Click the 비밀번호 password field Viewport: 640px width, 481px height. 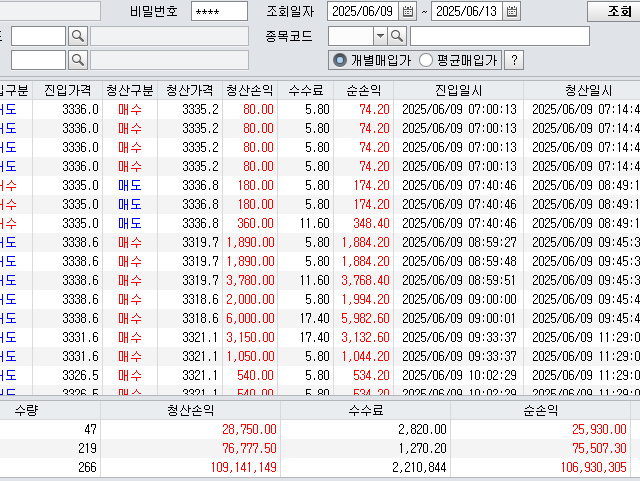(219, 12)
